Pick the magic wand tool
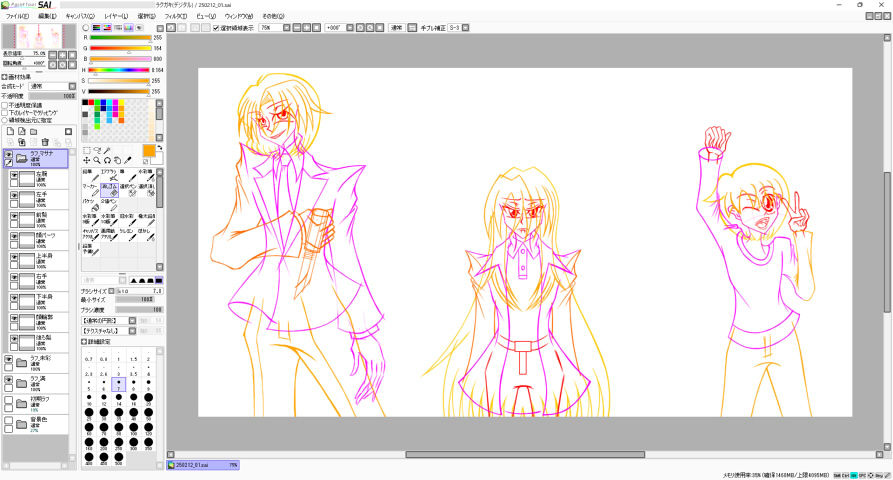 [x=109, y=150]
